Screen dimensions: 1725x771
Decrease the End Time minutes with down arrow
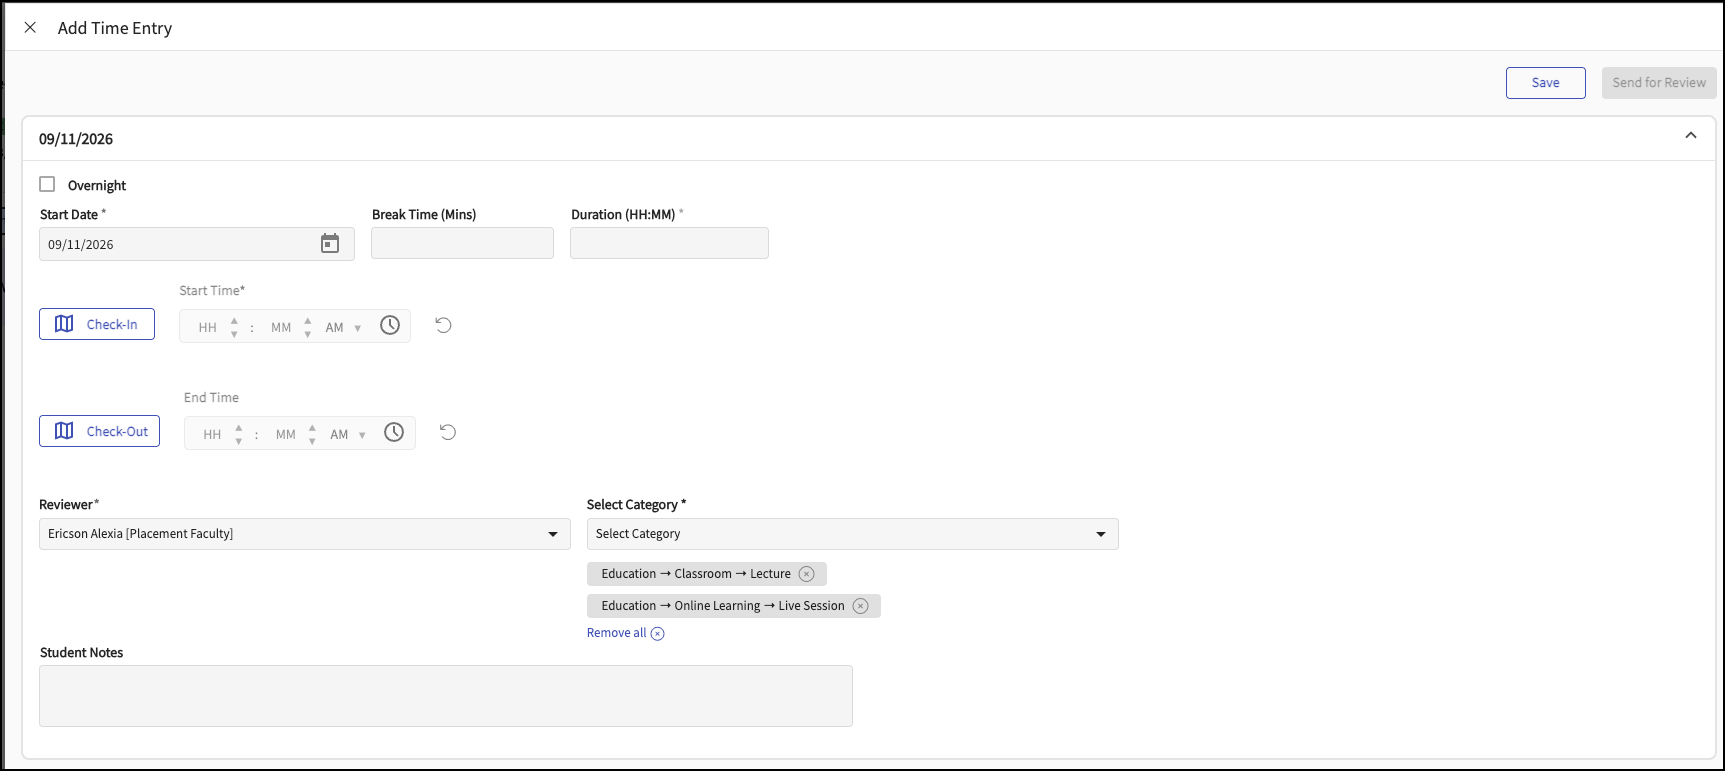pos(312,441)
